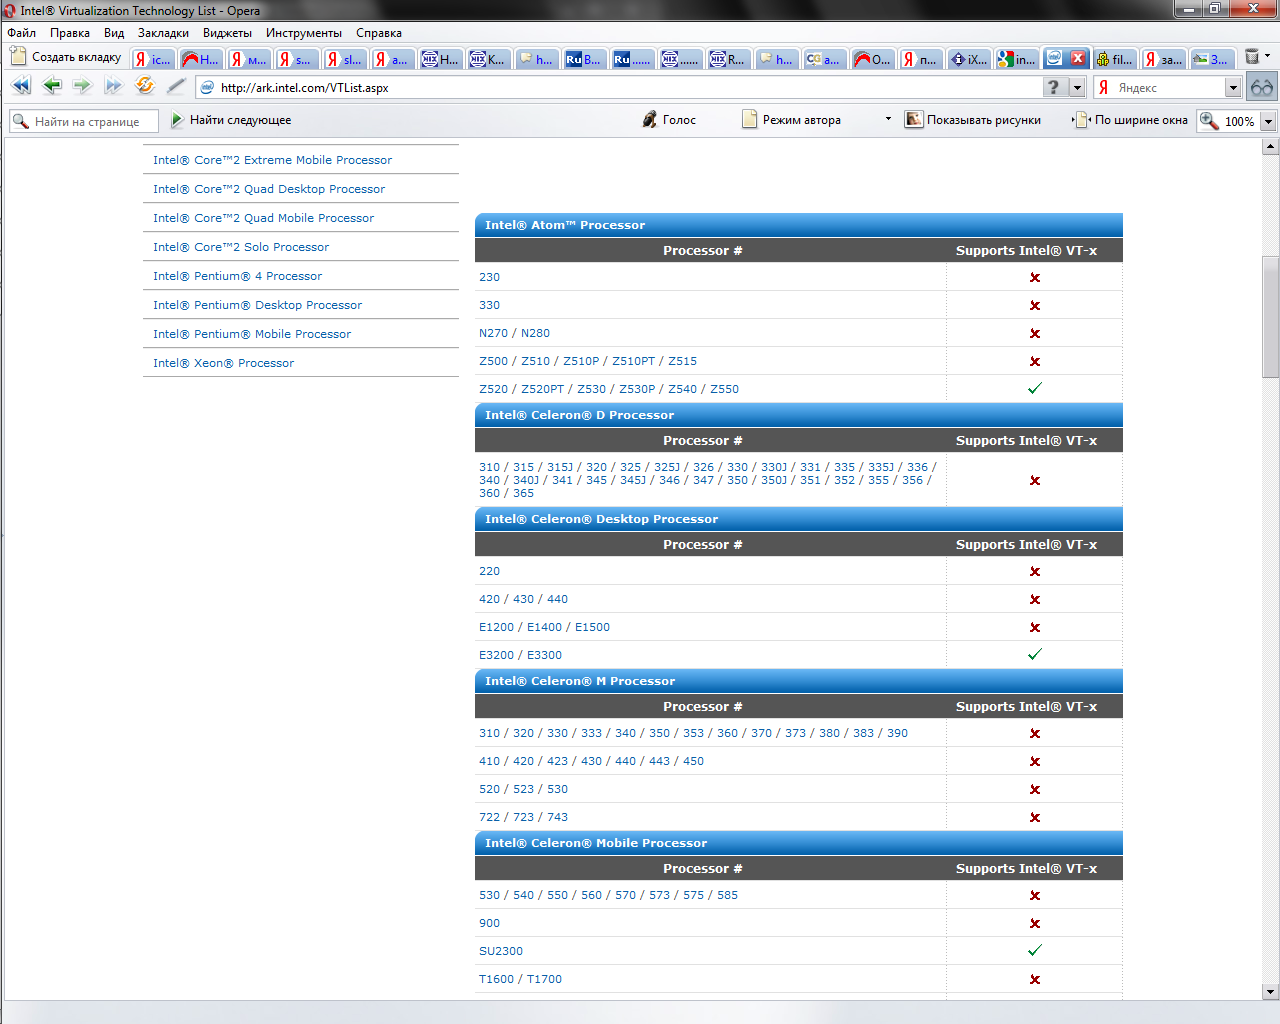Click the green Find next arrow icon
This screenshot has height=1024, width=1280.
[177, 120]
